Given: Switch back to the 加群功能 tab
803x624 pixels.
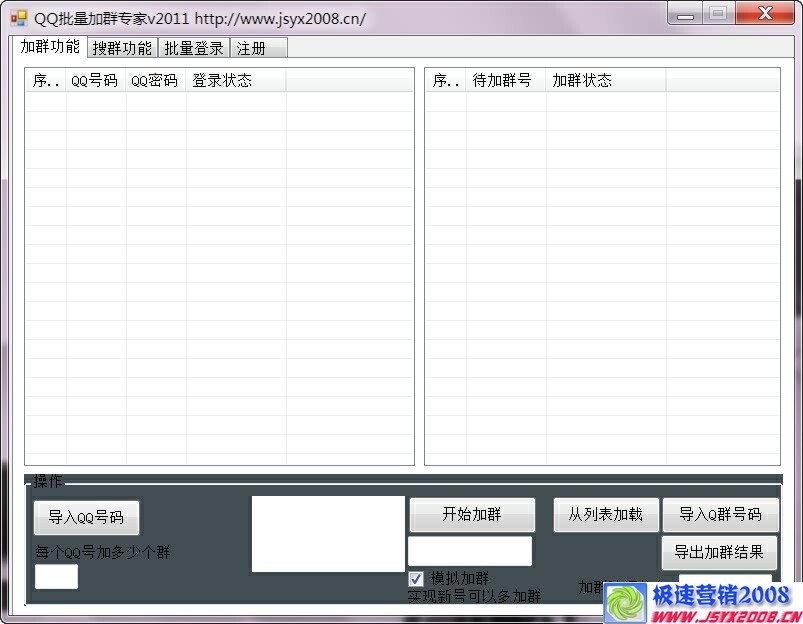Looking at the screenshot, I should [x=50, y=46].
